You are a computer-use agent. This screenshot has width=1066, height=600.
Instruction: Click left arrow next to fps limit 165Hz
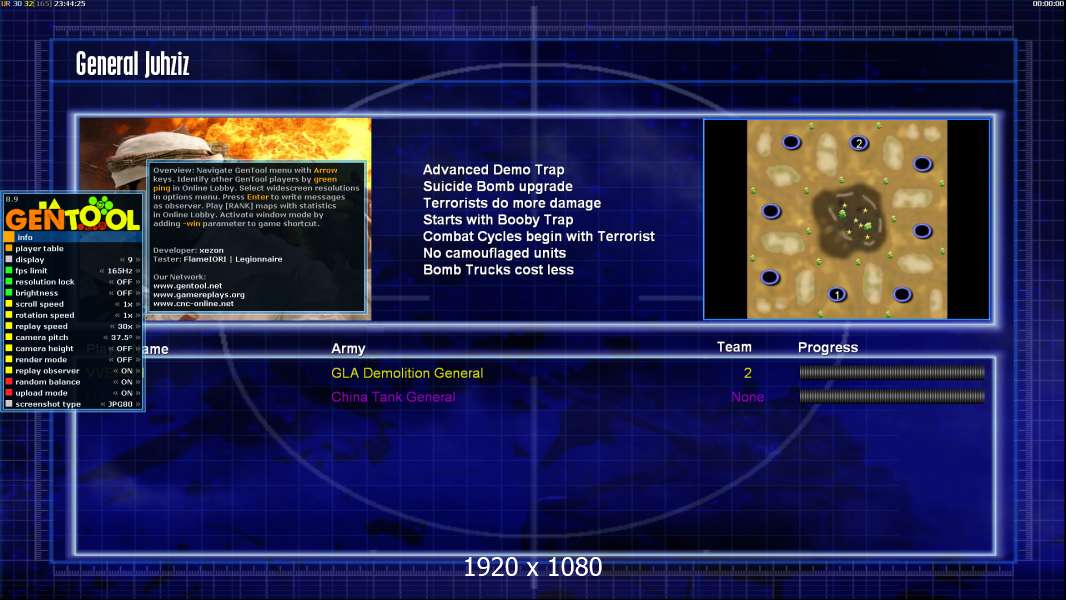(102, 270)
